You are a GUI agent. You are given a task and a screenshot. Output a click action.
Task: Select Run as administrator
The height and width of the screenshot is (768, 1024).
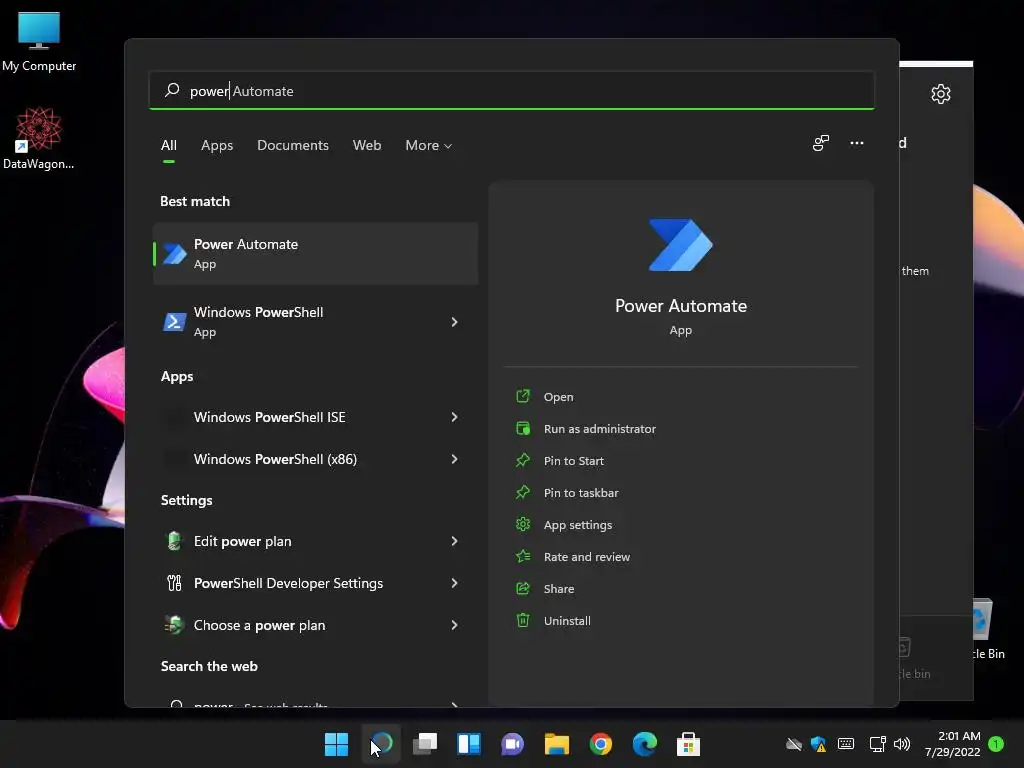pyautogui.click(x=600, y=428)
